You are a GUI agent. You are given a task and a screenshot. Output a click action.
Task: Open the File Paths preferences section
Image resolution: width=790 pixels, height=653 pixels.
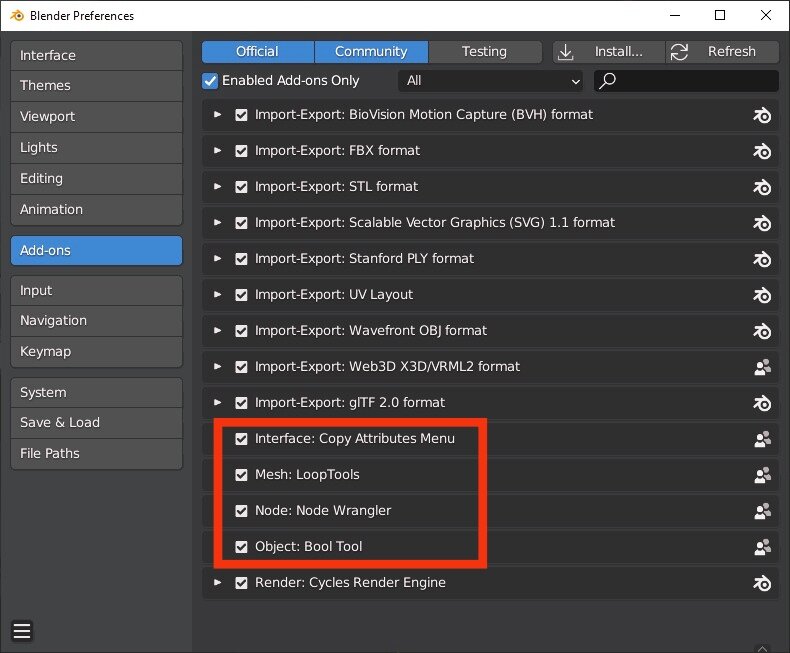click(x=96, y=454)
